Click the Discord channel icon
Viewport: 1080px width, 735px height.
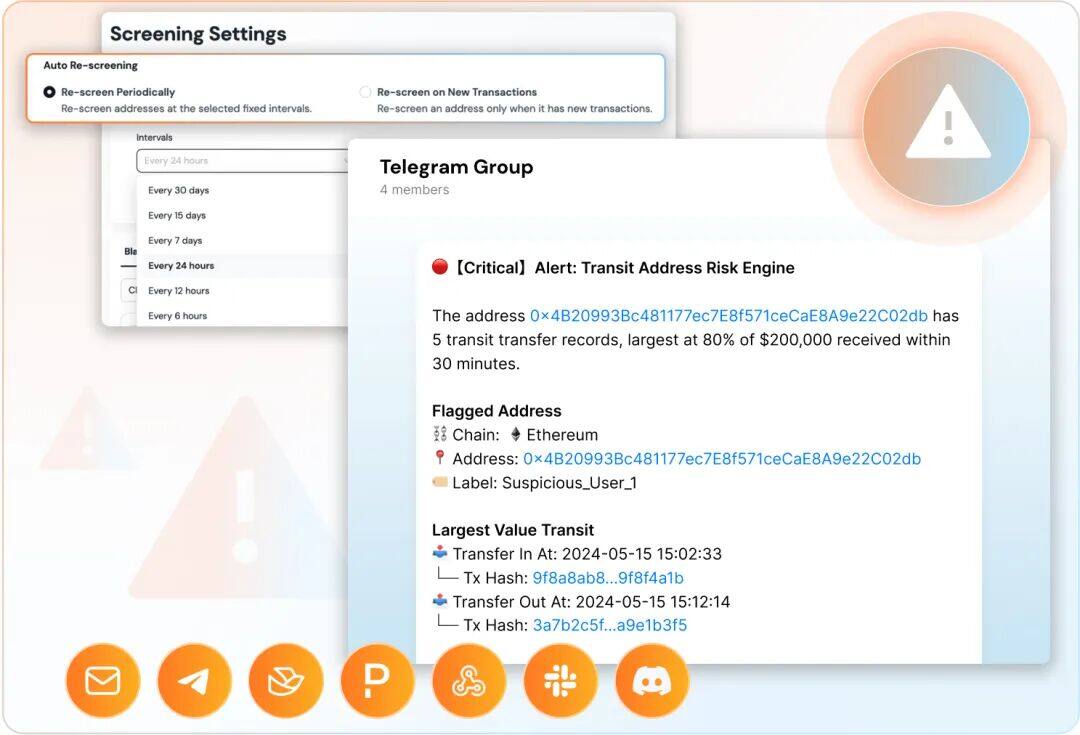[652, 681]
